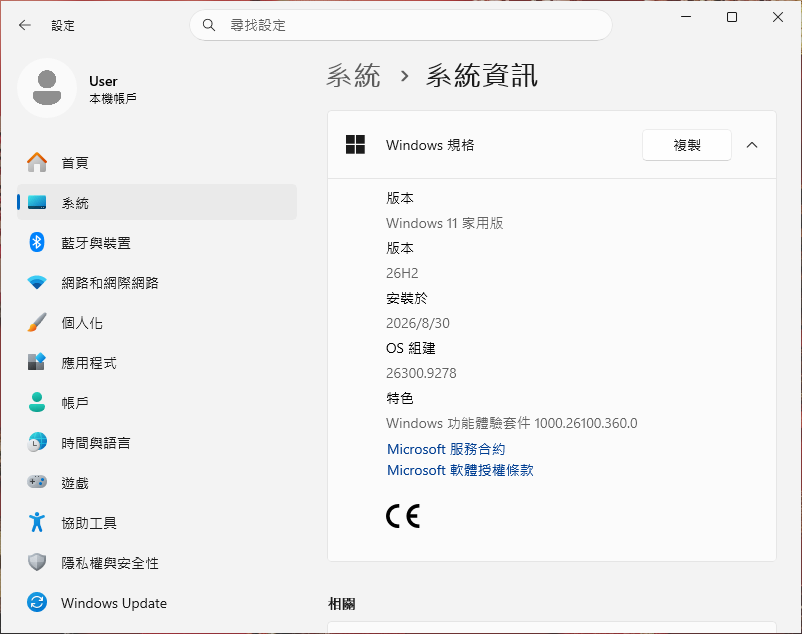Viewport: 802px width, 634px height.
Task: Open the gamepad icon for 遊戲
Action: point(37,482)
